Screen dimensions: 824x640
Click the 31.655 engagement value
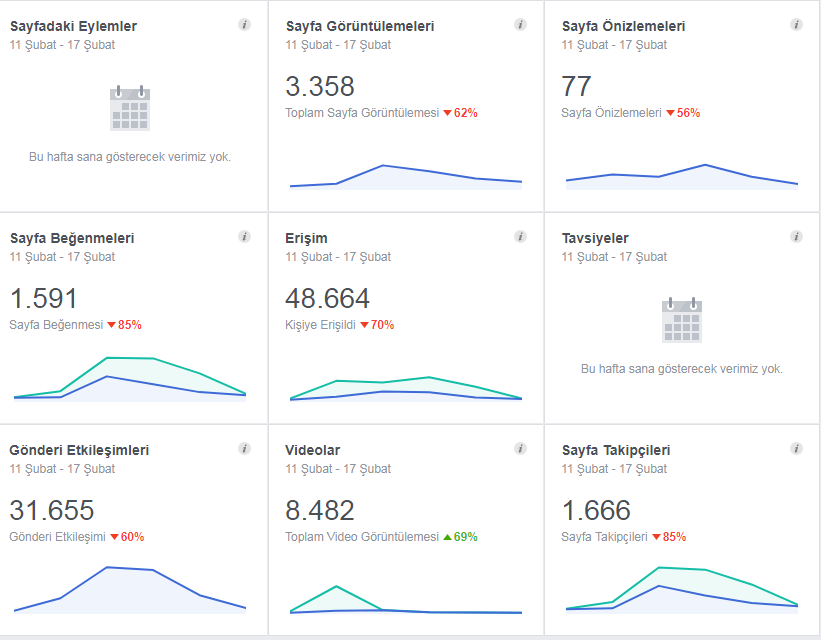pyautogui.click(x=52, y=511)
